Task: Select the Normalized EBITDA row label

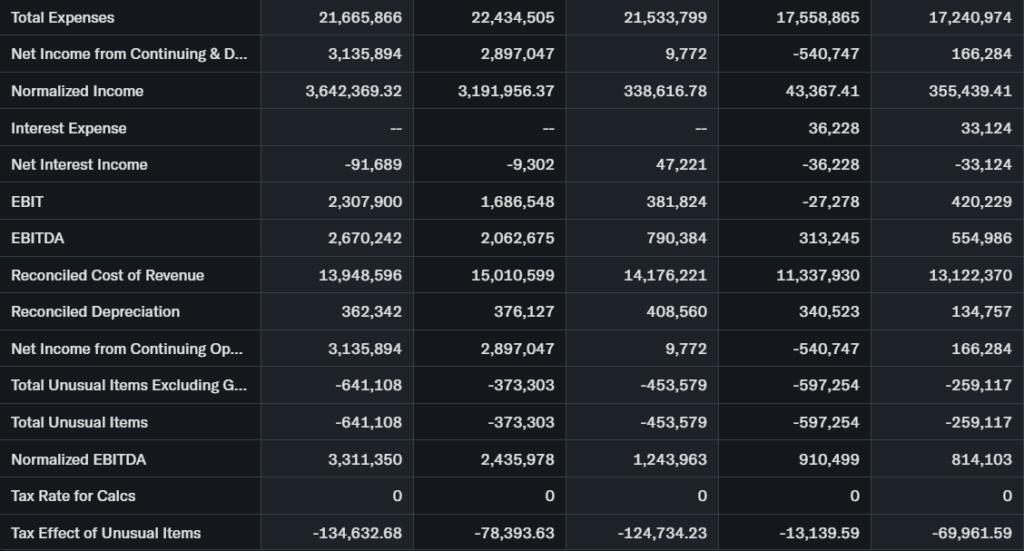Action: 78,459
